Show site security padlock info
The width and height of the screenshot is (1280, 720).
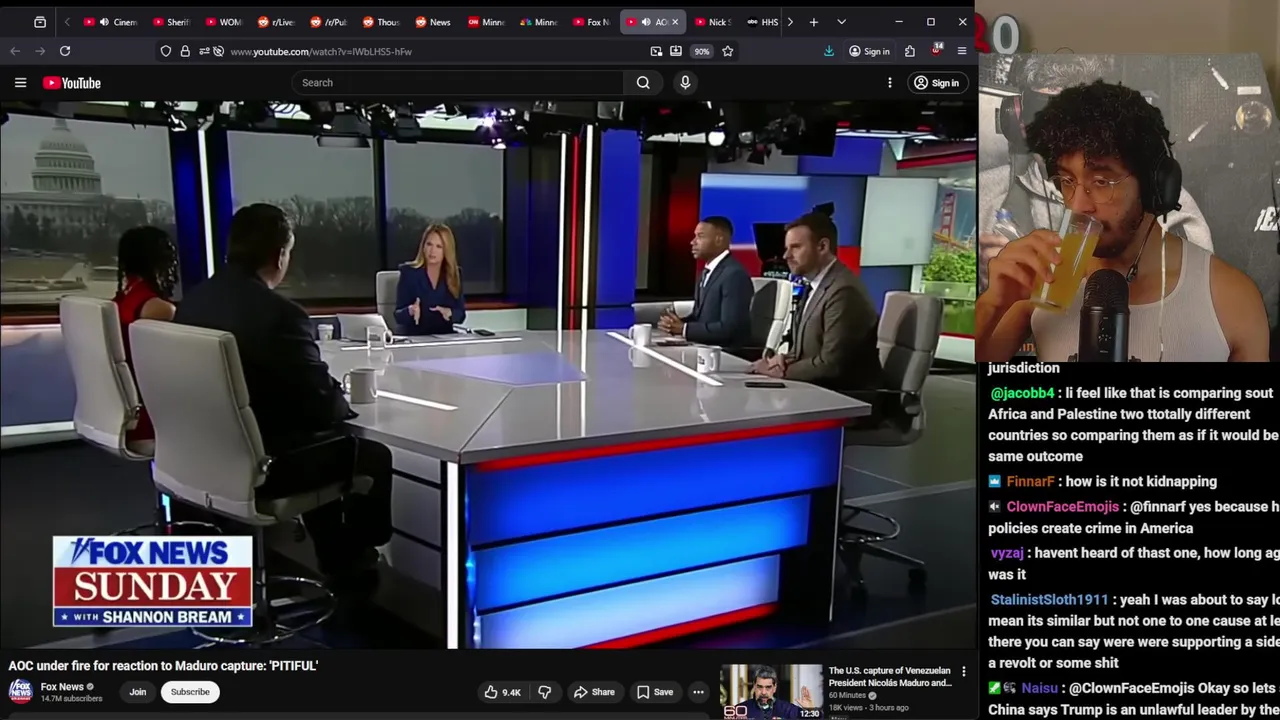[x=185, y=51]
